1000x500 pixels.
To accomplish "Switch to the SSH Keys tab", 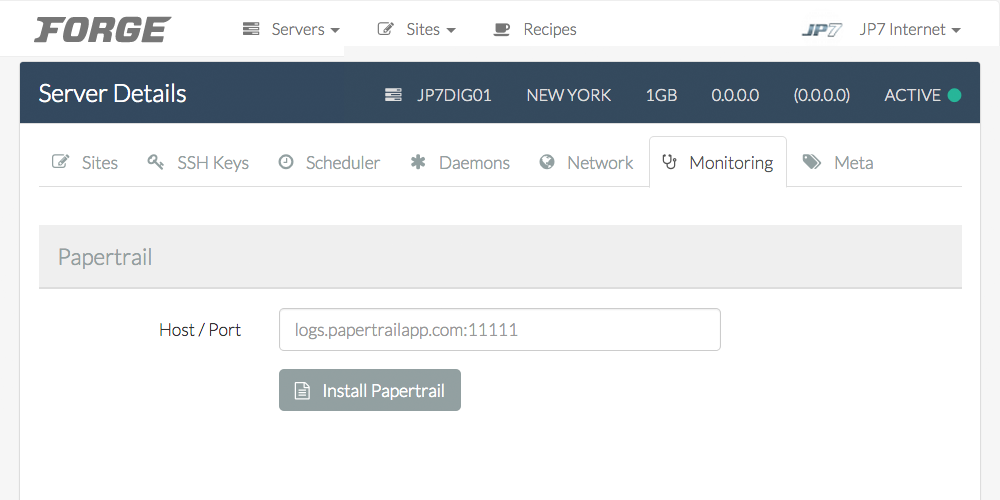I will [198, 163].
